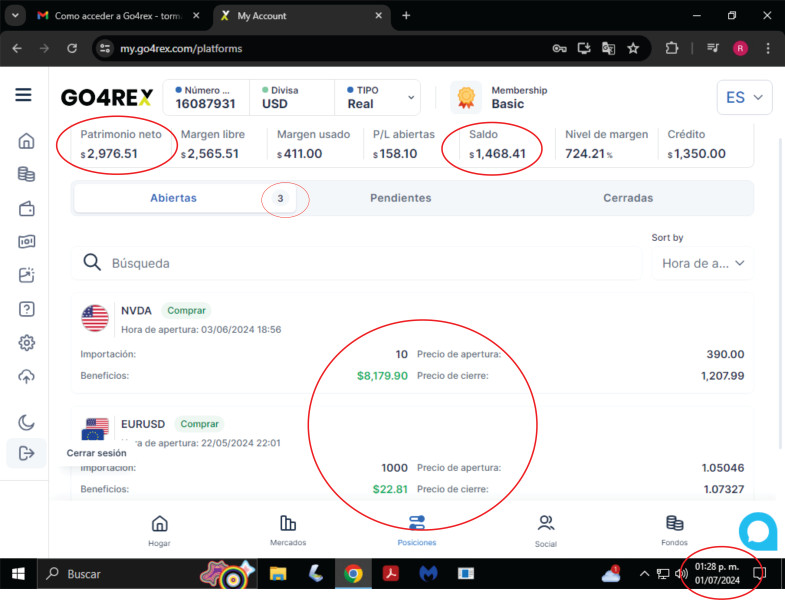Open Malwarebytes from the taskbar
This screenshot has height=600, width=785.
tap(428, 573)
